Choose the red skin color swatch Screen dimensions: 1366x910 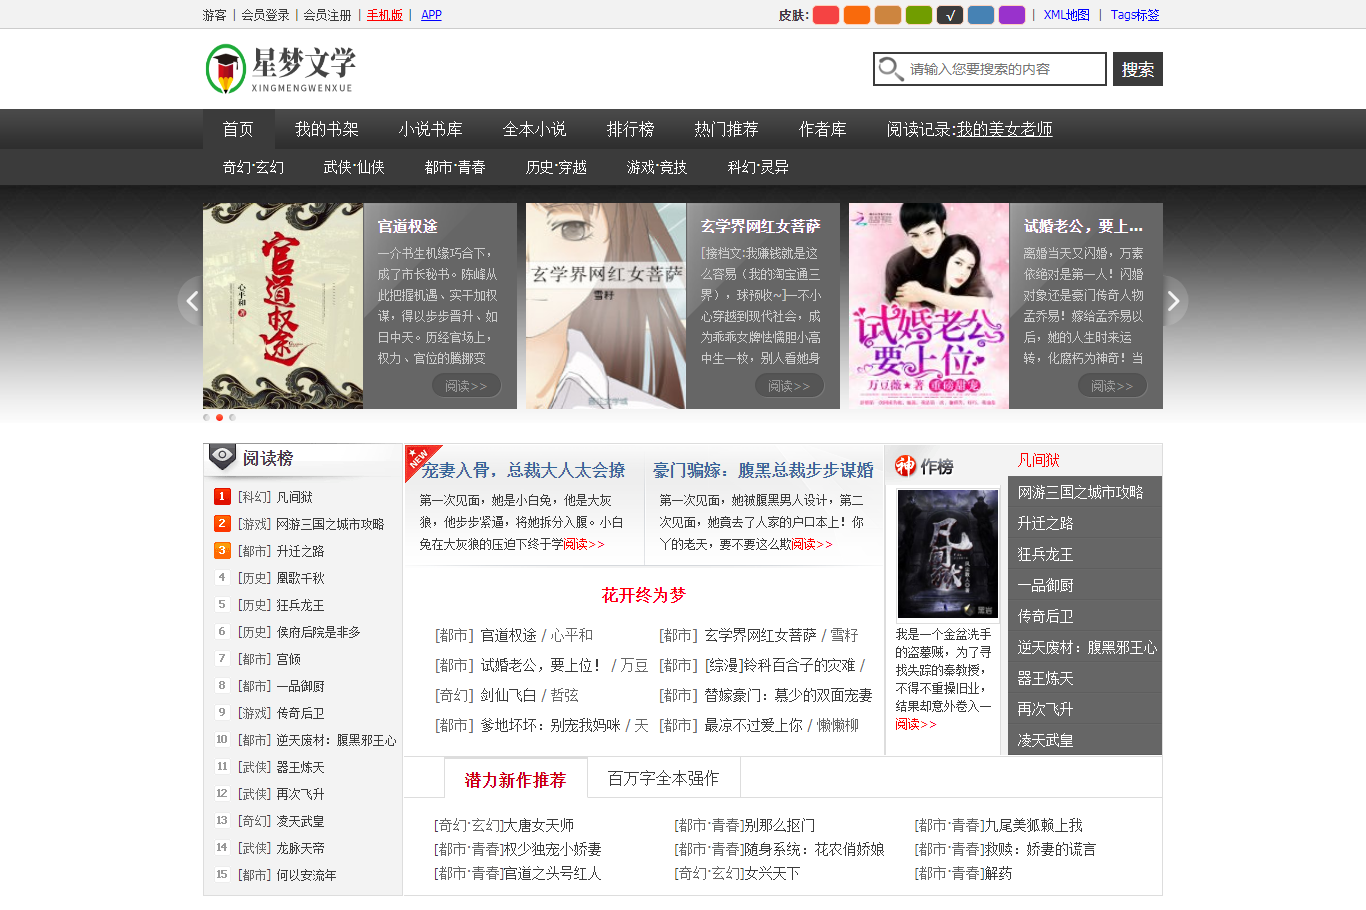pos(826,15)
